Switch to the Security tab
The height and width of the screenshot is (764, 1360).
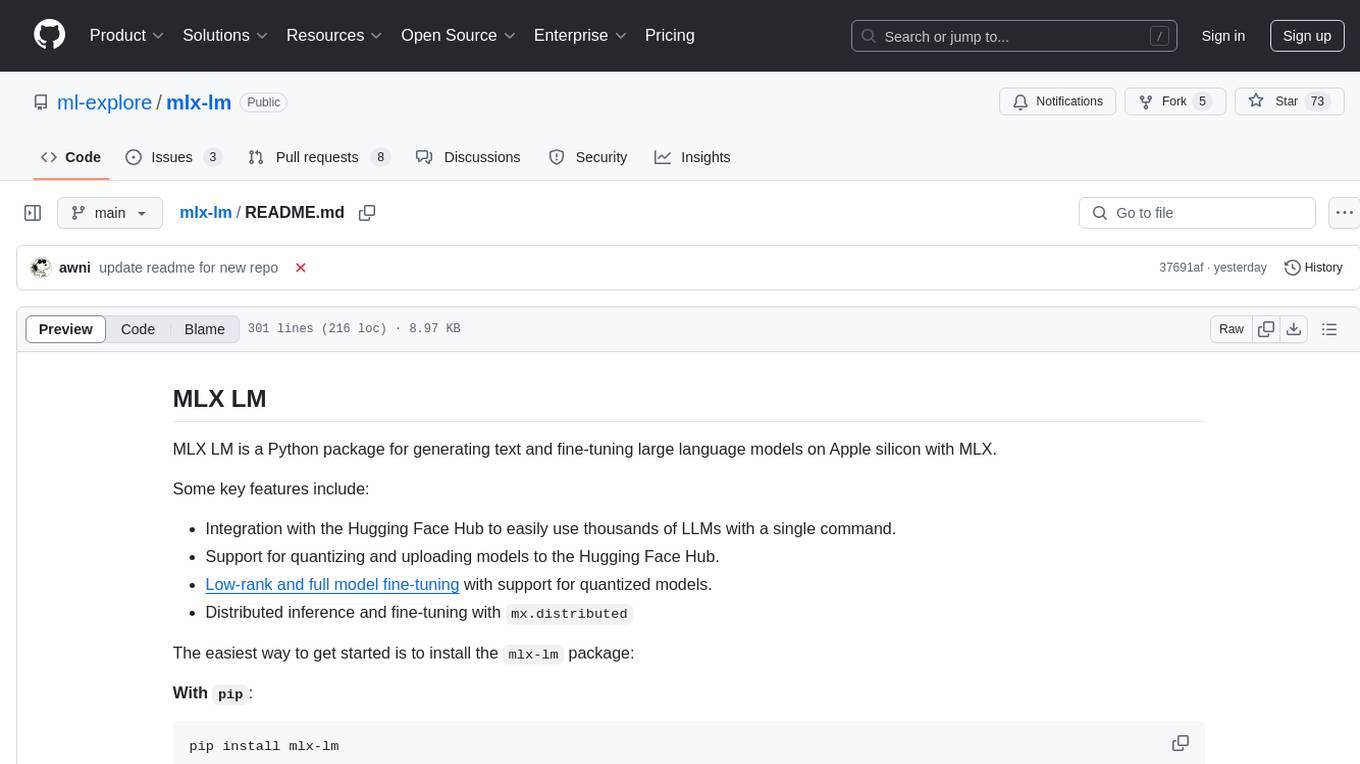tap(588, 157)
